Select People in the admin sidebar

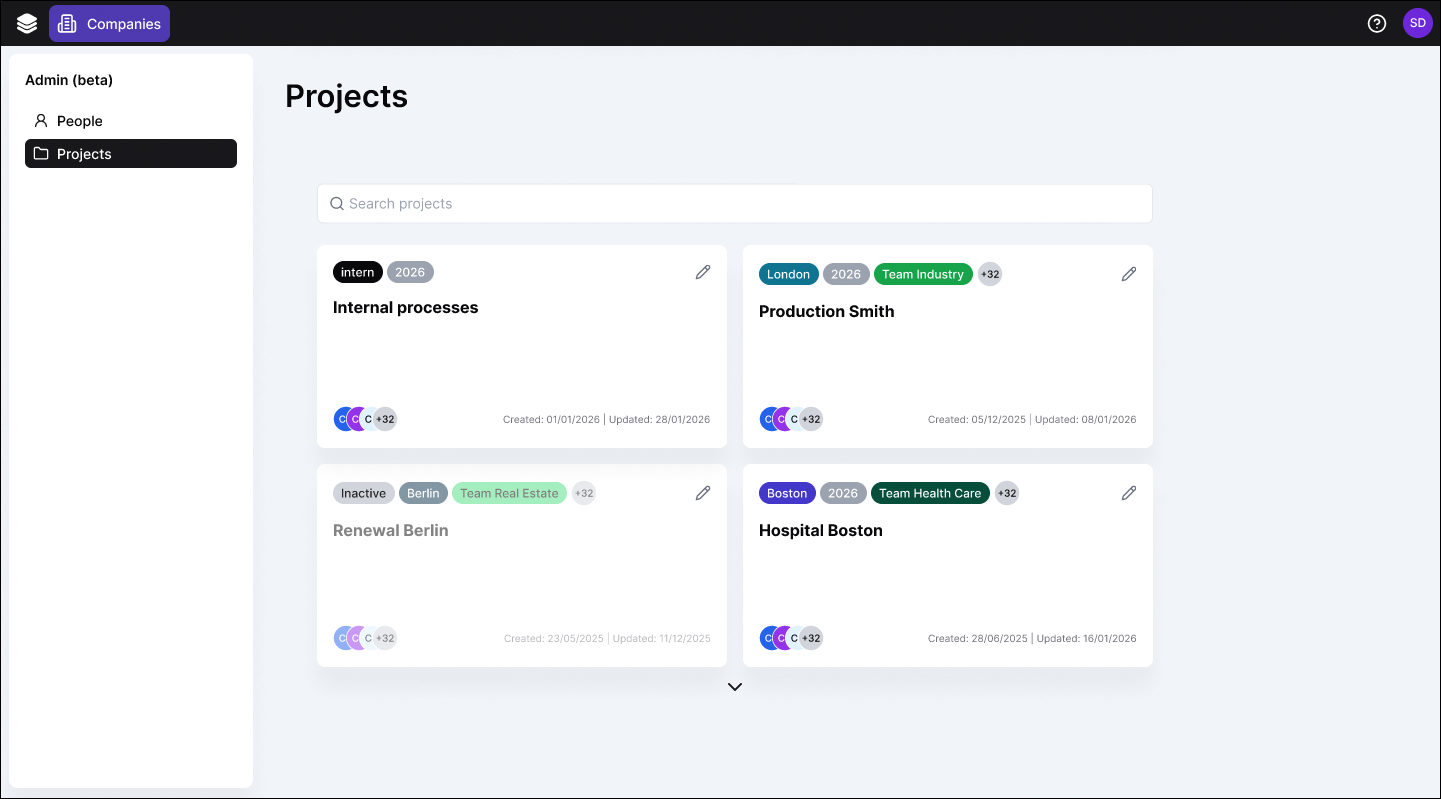[x=80, y=121]
